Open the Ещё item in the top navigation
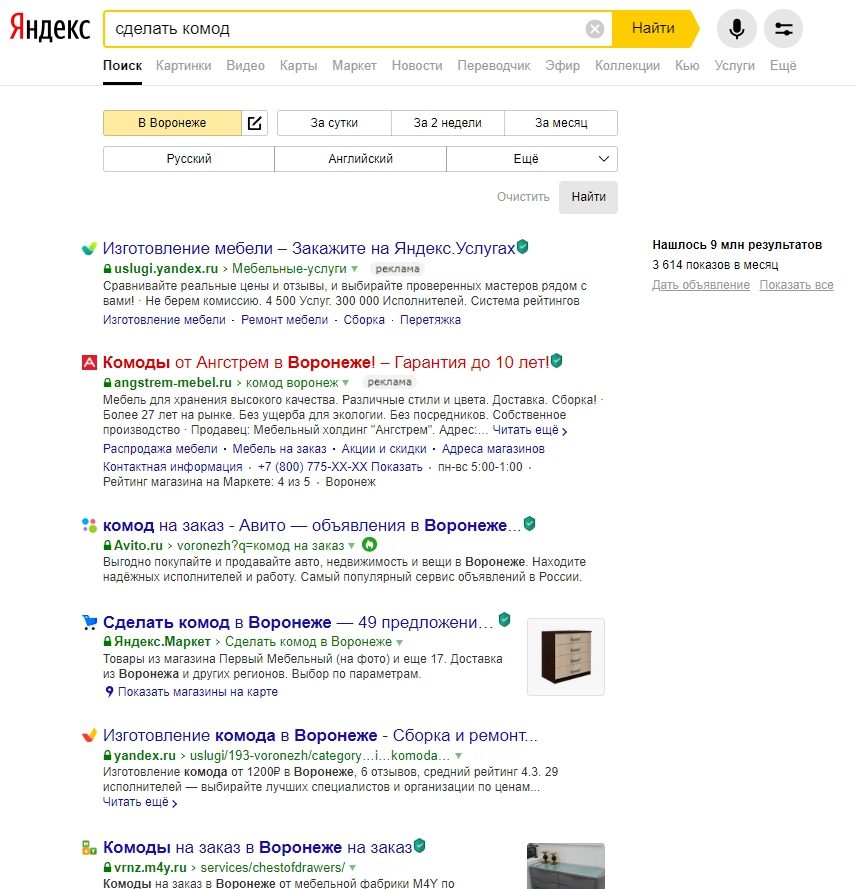The width and height of the screenshot is (856, 889). tap(783, 66)
